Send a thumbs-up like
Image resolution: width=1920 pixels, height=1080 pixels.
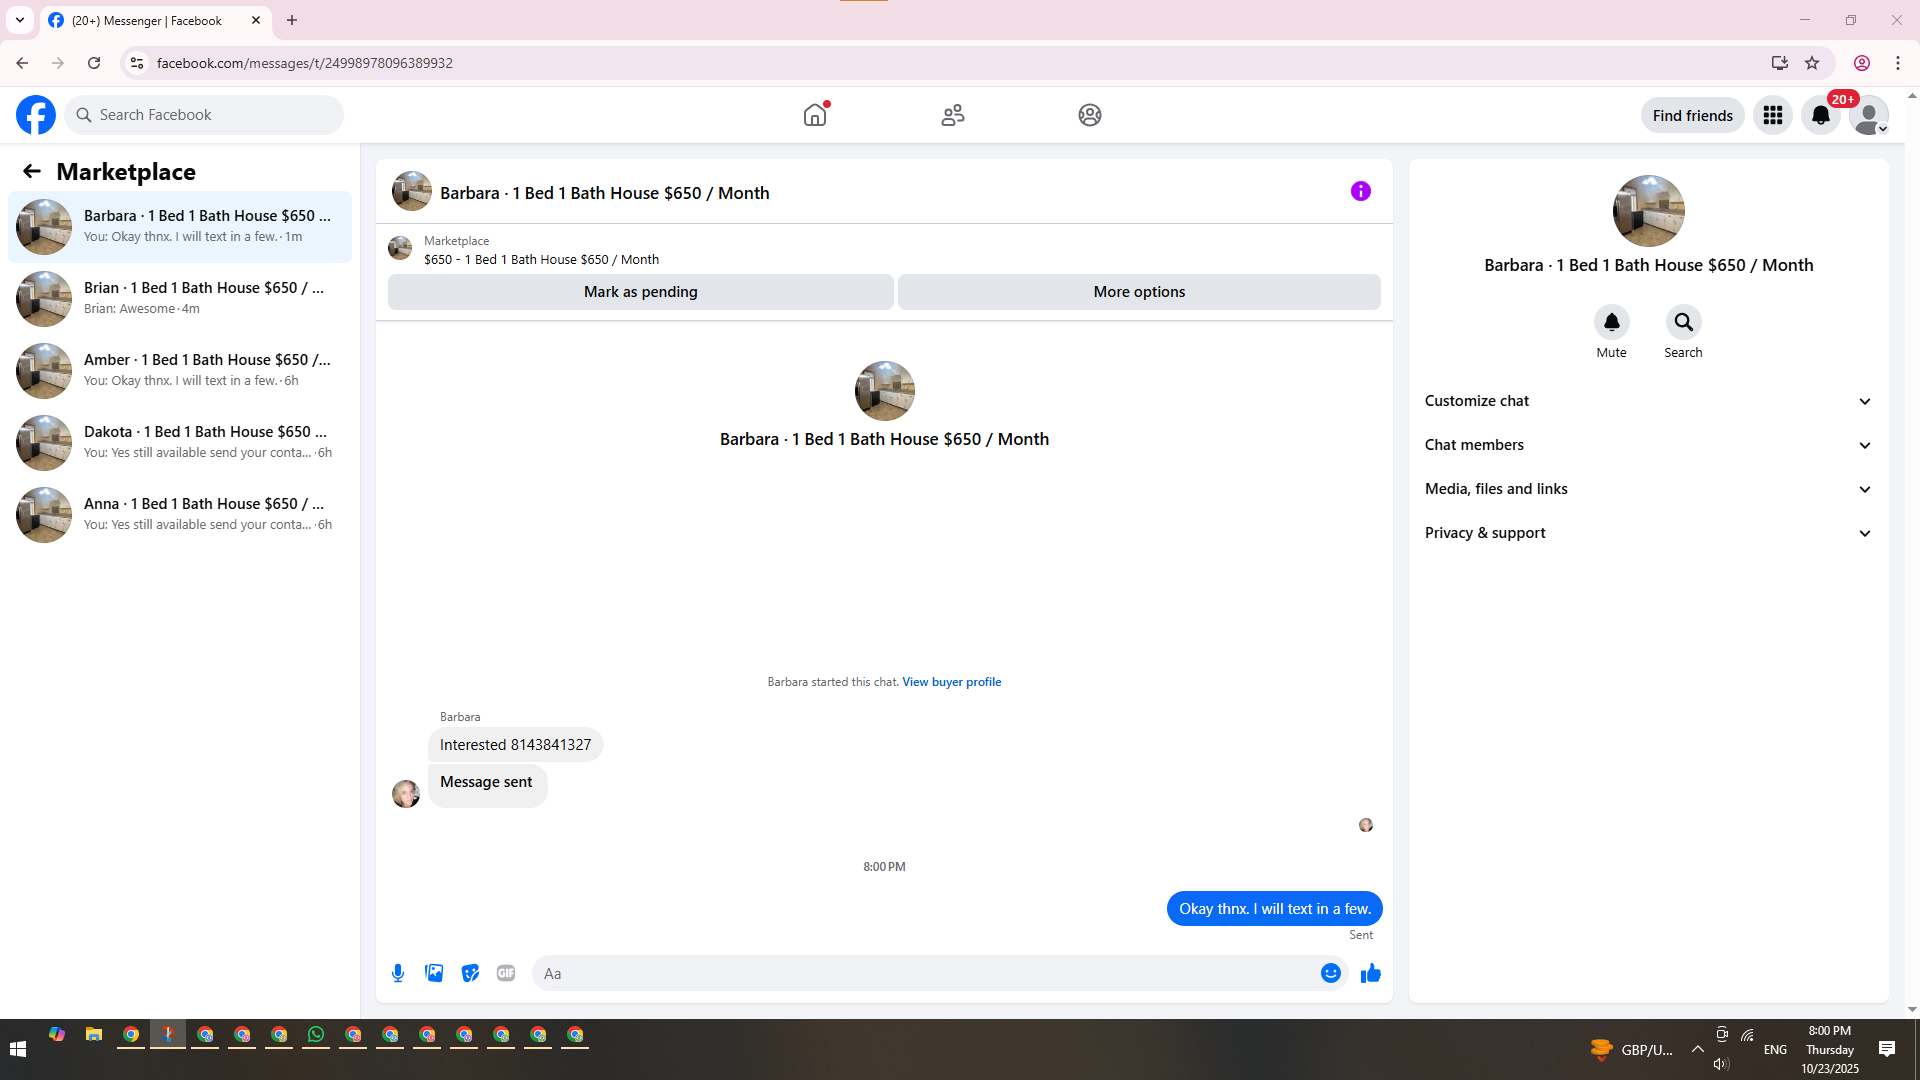click(x=1370, y=973)
